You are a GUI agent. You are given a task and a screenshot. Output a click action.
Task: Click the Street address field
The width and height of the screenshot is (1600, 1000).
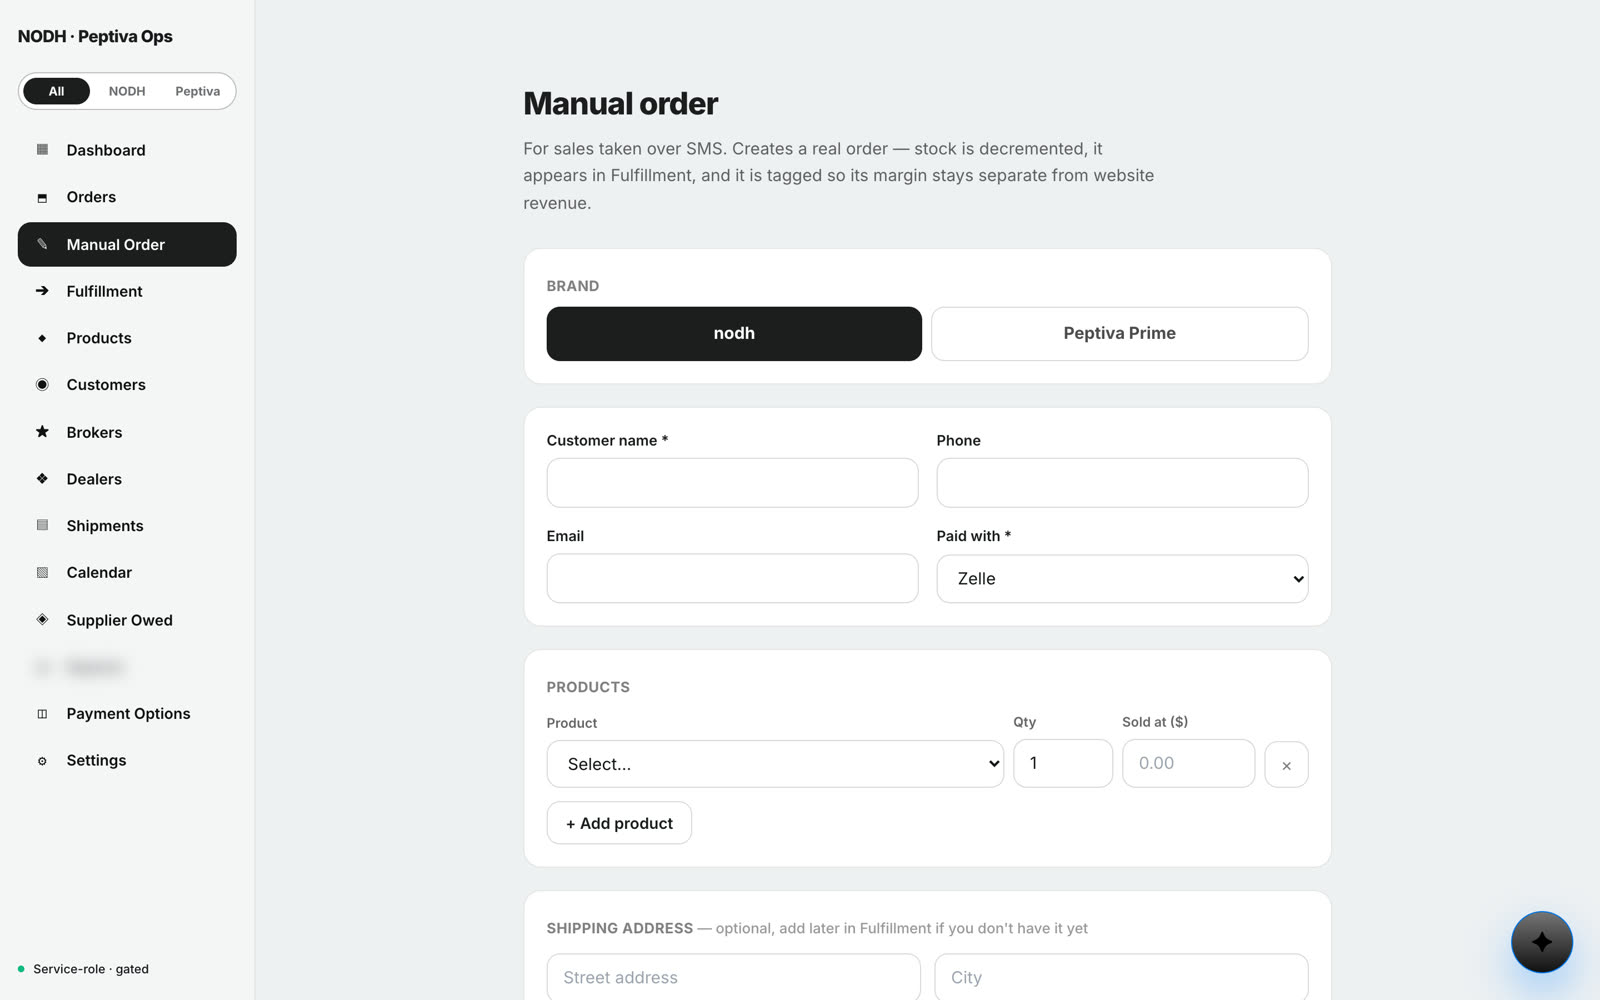click(x=733, y=977)
